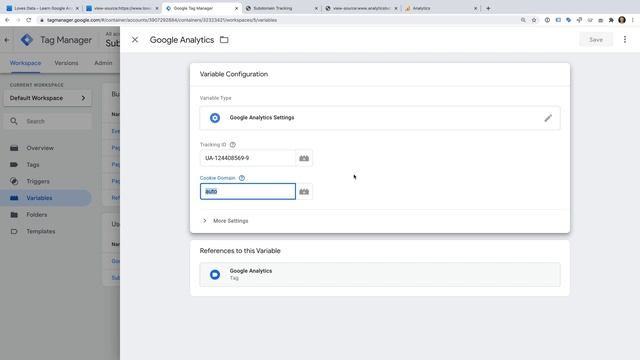The width and height of the screenshot is (640, 360).
Task: Open Chrome three-dot menu
Action: click(x=633, y=20)
